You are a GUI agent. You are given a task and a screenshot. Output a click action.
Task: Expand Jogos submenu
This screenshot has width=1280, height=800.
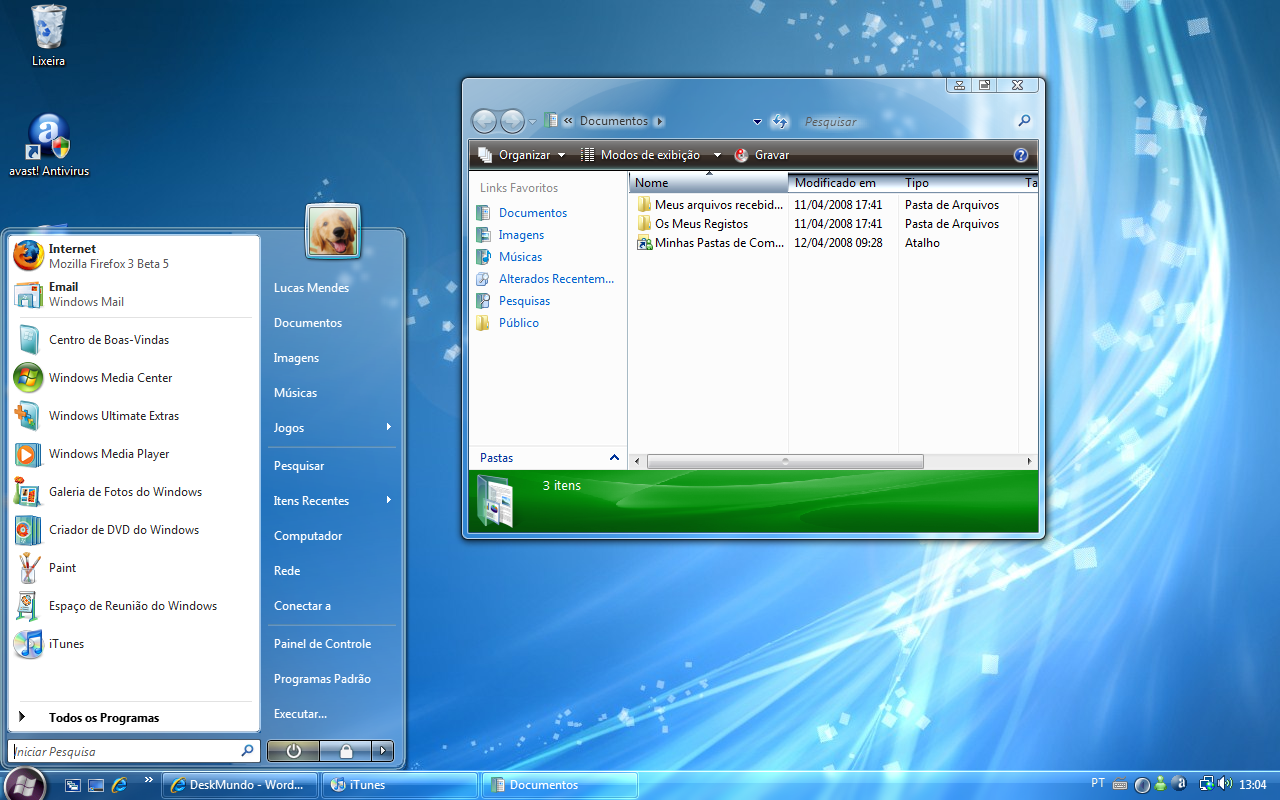(331, 428)
